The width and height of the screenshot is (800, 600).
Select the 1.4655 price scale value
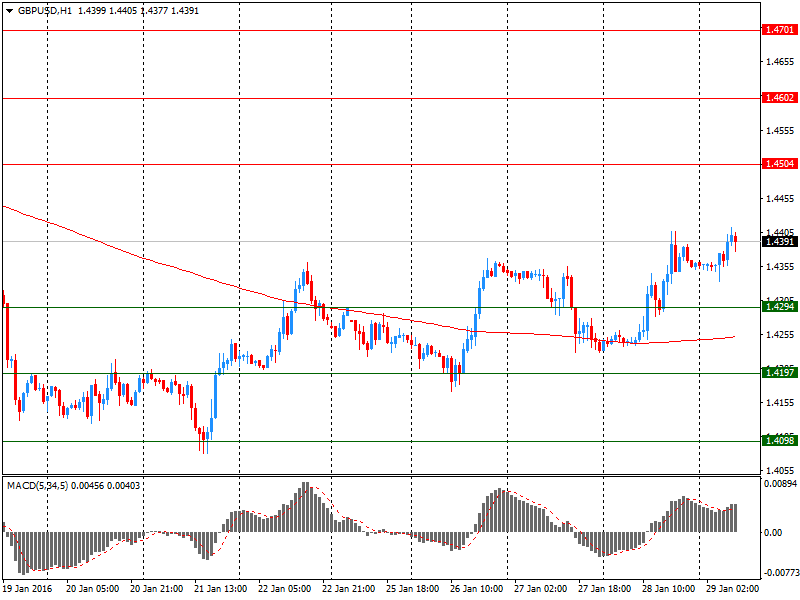[780, 62]
